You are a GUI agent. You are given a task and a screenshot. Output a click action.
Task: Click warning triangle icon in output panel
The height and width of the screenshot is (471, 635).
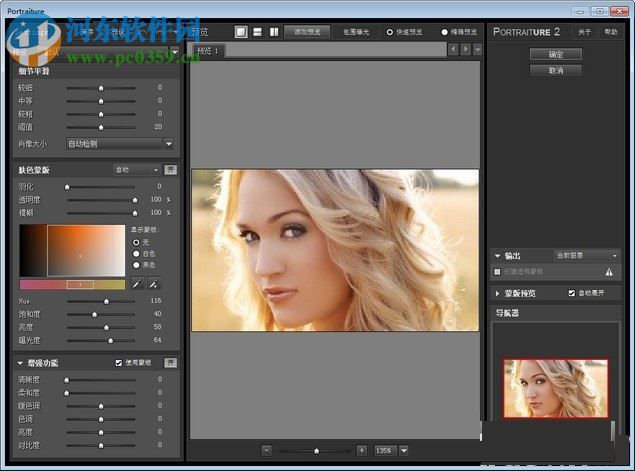pyautogui.click(x=609, y=272)
